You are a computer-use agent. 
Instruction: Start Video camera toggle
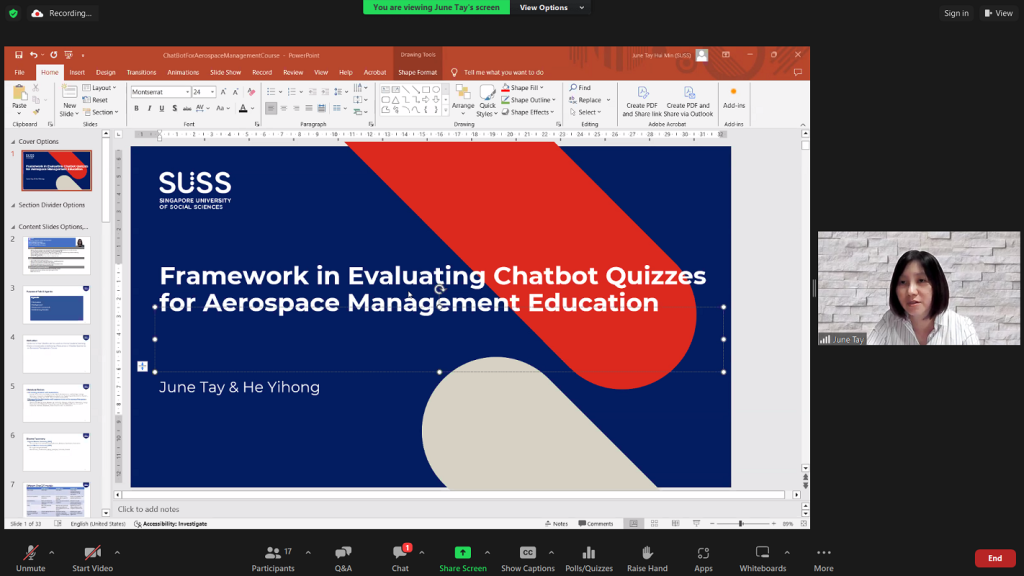(92, 553)
